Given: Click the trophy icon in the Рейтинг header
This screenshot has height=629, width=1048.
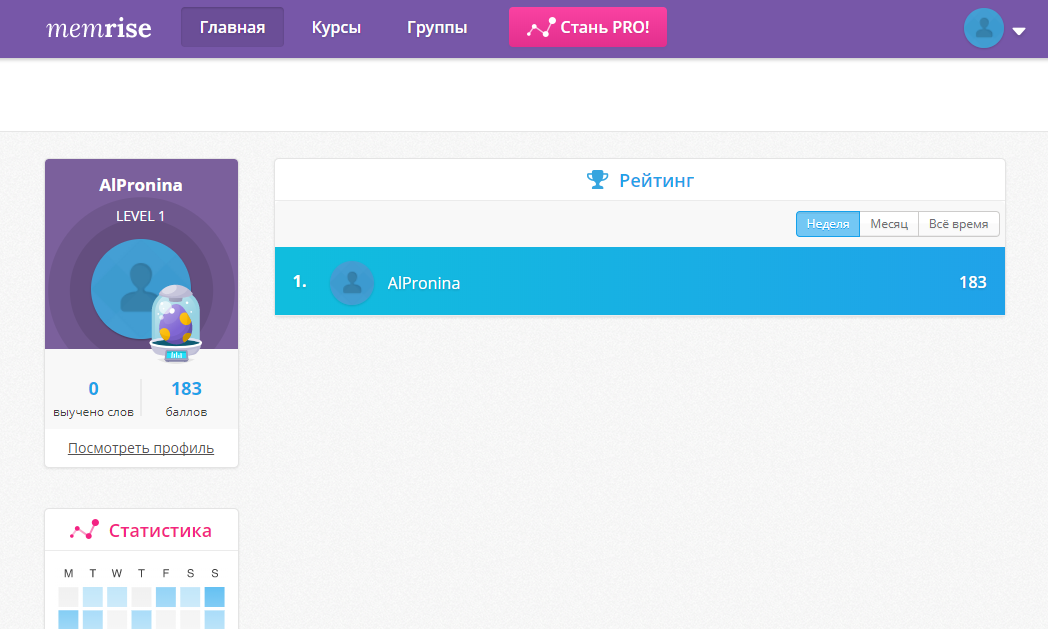Looking at the screenshot, I should pyautogui.click(x=598, y=180).
